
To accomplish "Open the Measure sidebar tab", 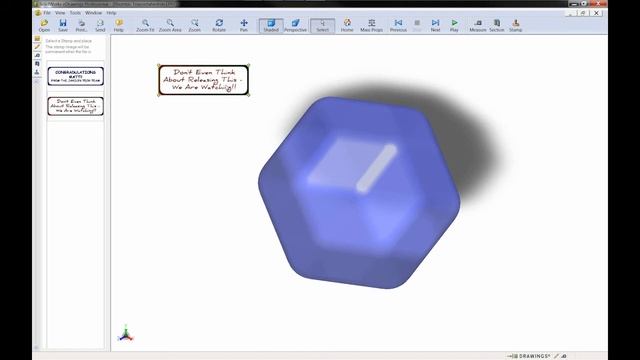I will [37, 55].
